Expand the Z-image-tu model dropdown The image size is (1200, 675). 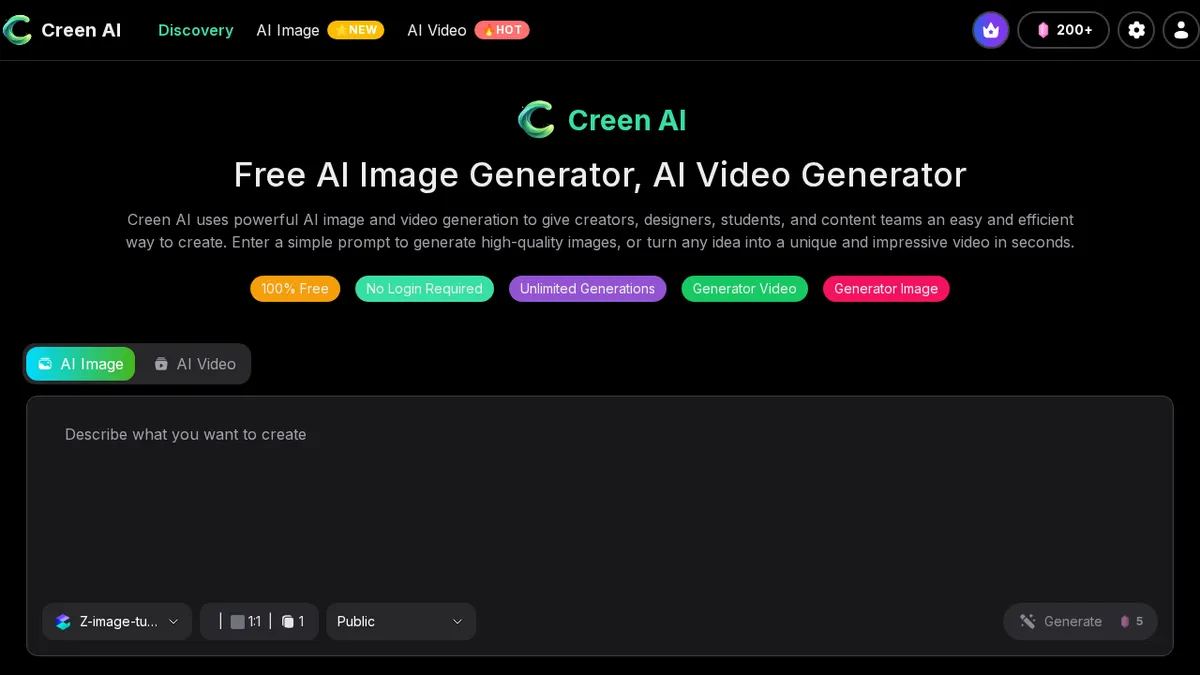(x=117, y=622)
